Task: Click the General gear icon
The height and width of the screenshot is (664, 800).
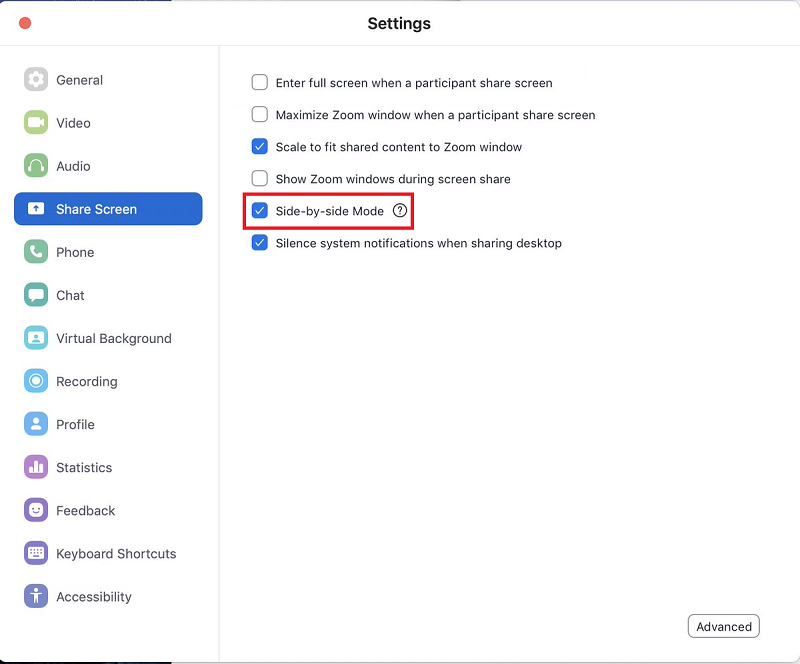Action: click(36, 80)
